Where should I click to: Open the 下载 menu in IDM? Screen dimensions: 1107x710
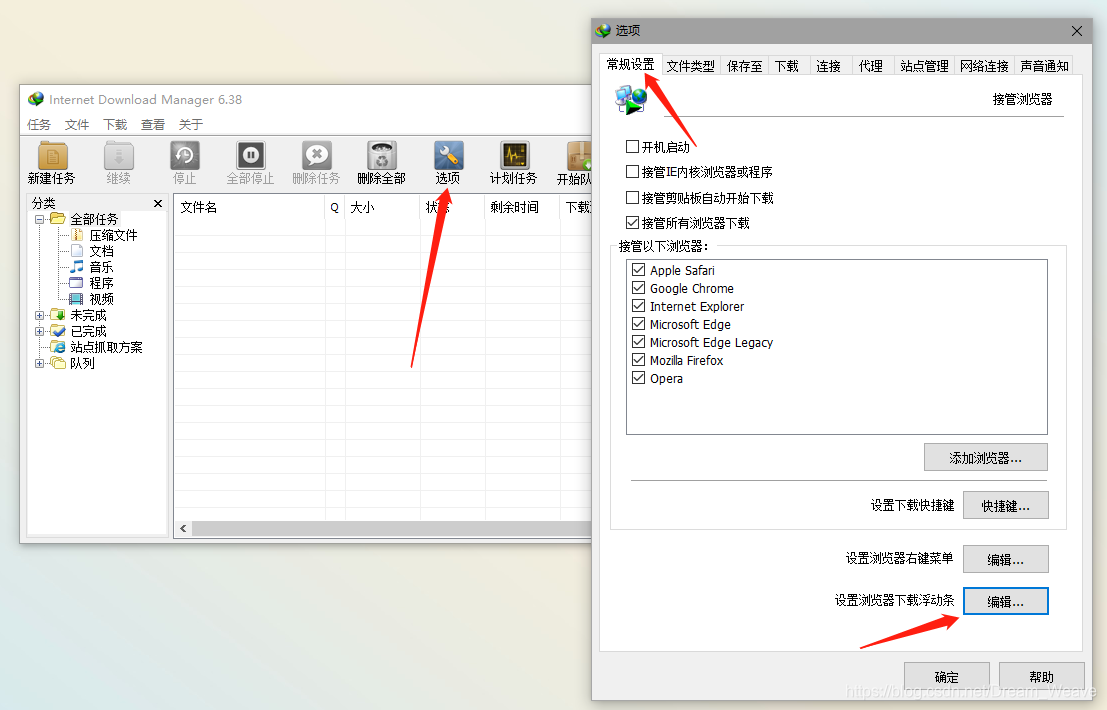coord(115,124)
